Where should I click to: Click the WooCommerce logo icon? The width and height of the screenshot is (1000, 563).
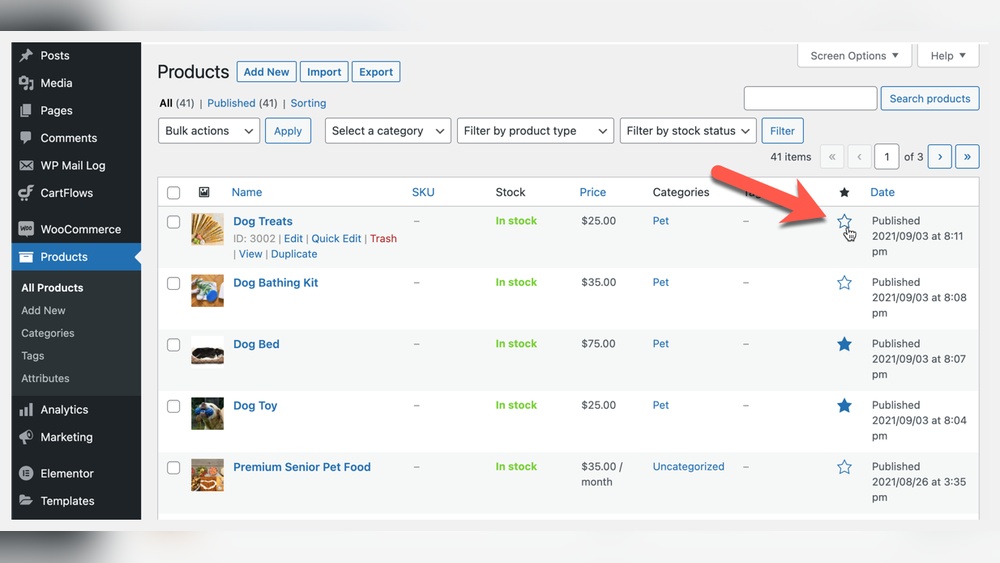click(26, 229)
